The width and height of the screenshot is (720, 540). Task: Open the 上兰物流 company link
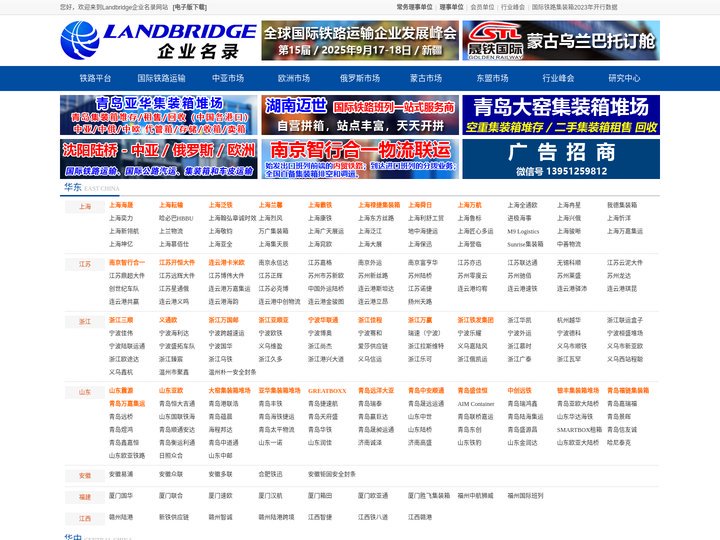[x=171, y=231]
